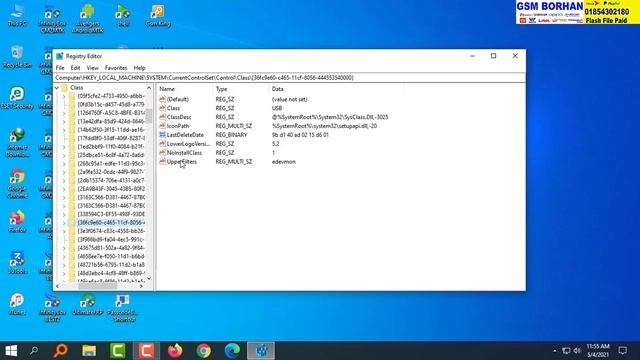640x360 pixels.
Task: Select the UpperFilters value icon
Action: pos(162,162)
